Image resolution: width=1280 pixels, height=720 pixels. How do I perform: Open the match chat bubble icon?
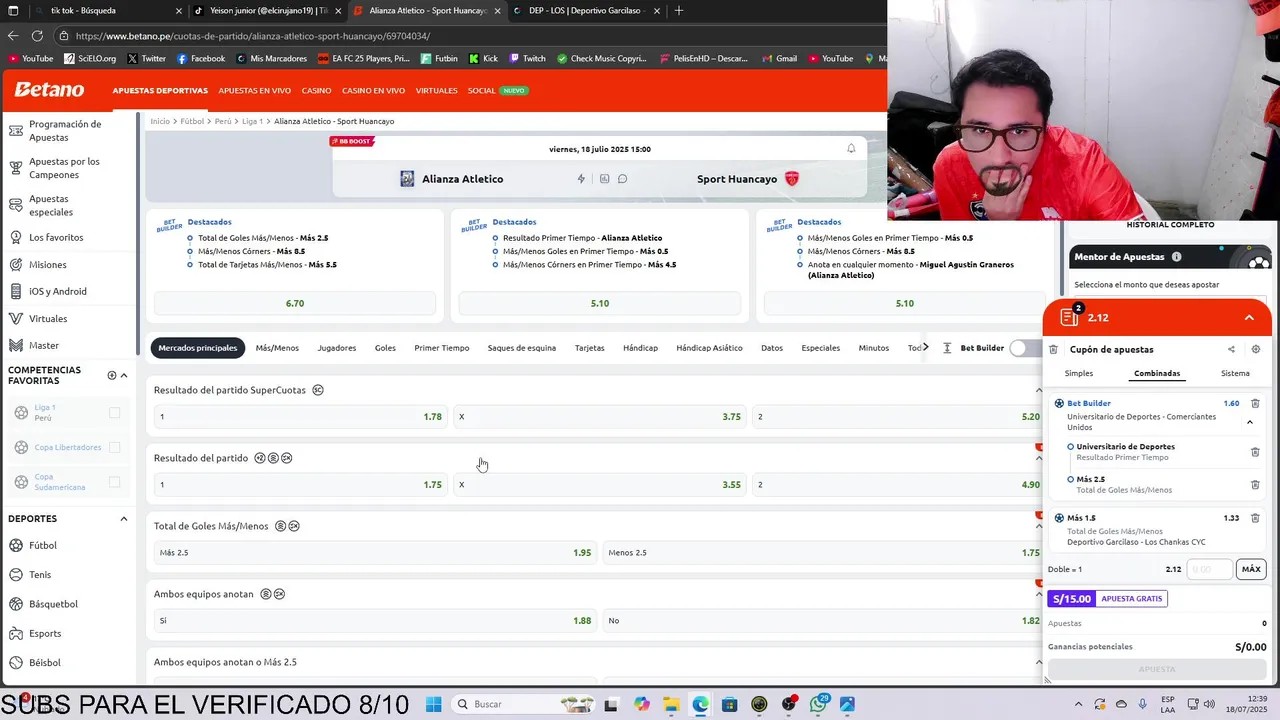click(x=622, y=179)
